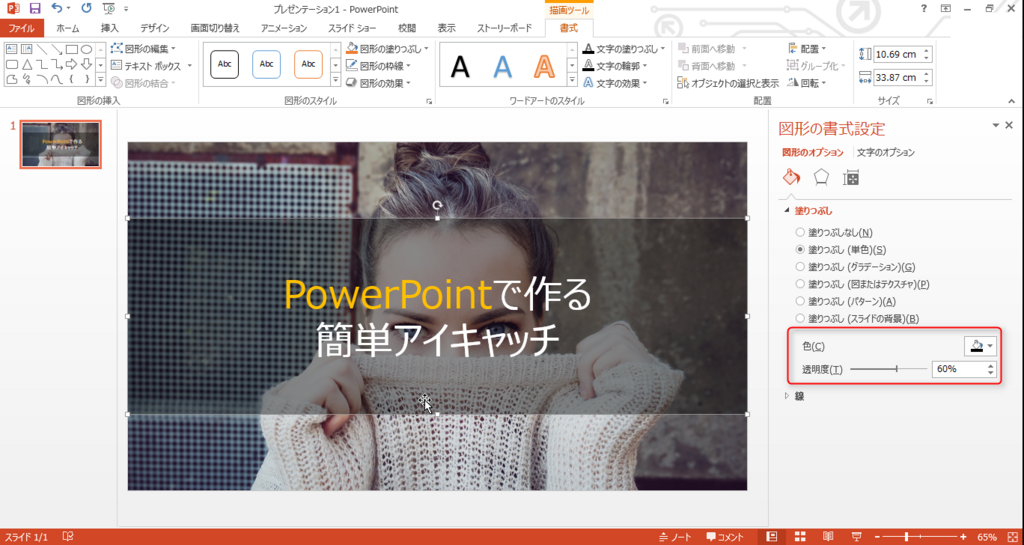This screenshot has height=545, width=1024.
Task: Select 塗りつぶし (グラデーション) radio option
Action: pos(800,267)
